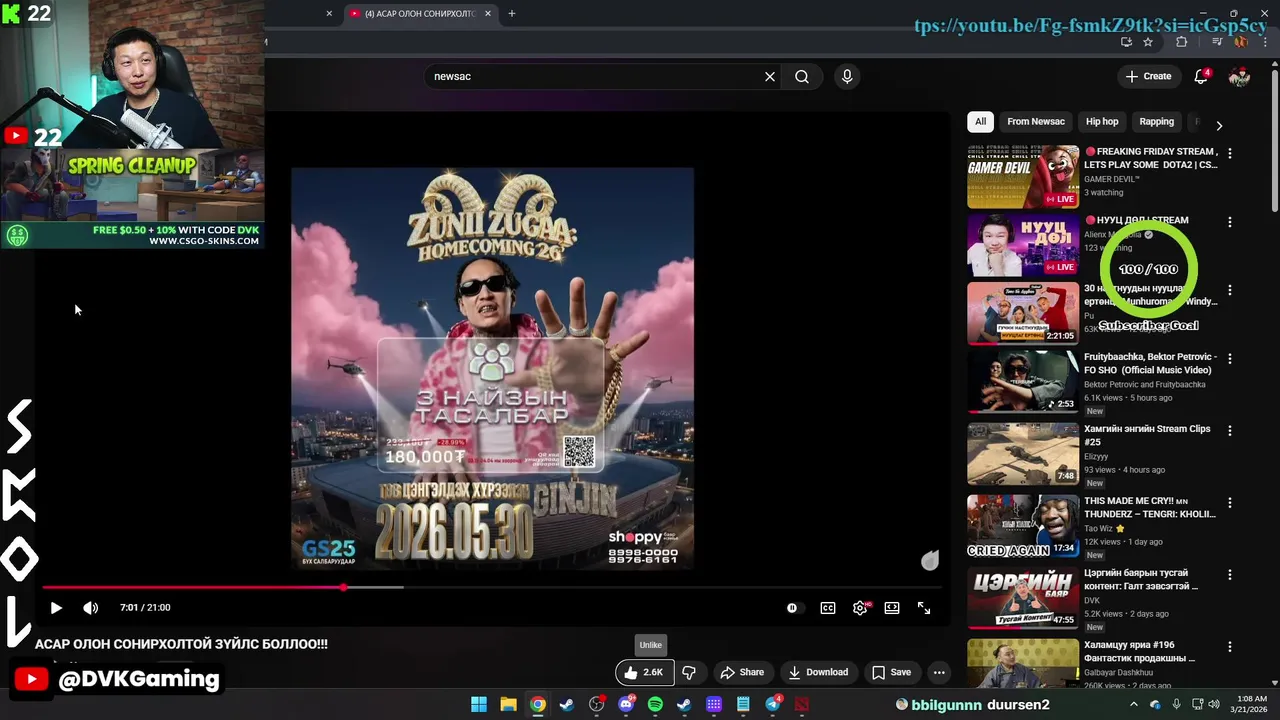Open Хамгийн энгийн Stream Clips #25 title

[x=1147, y=435]
